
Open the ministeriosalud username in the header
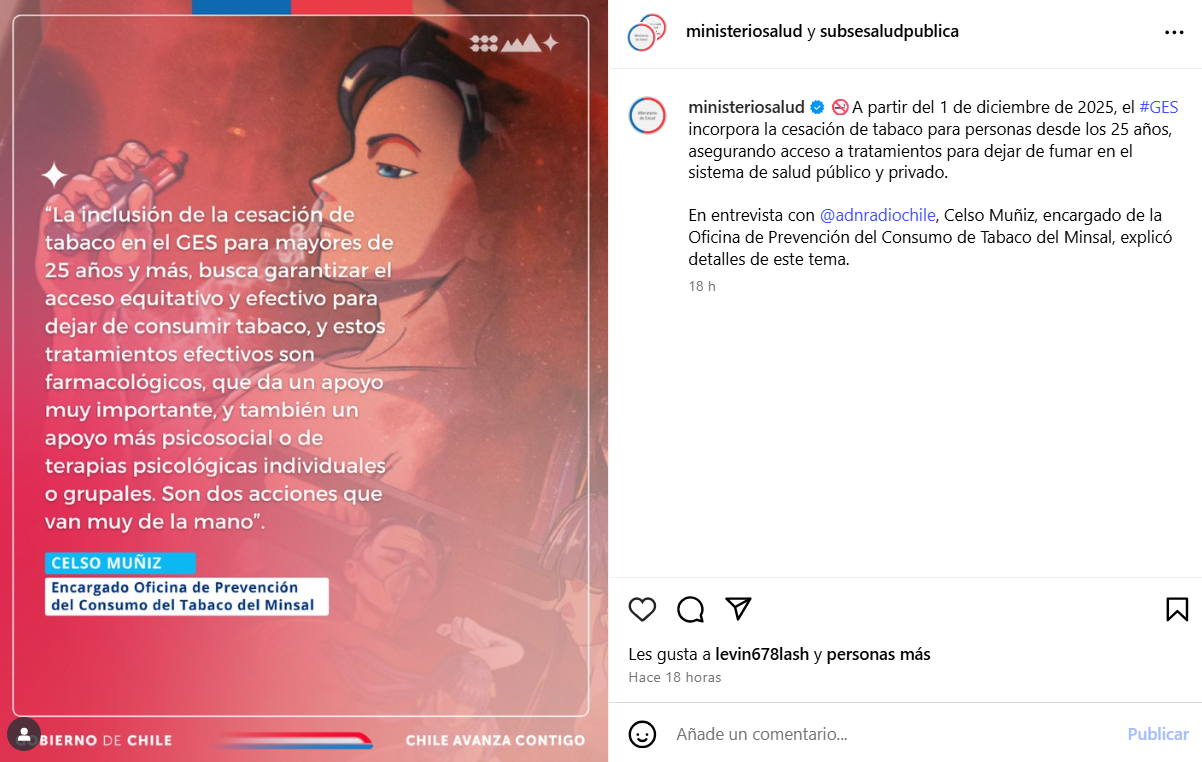click(x=744, y=31)
